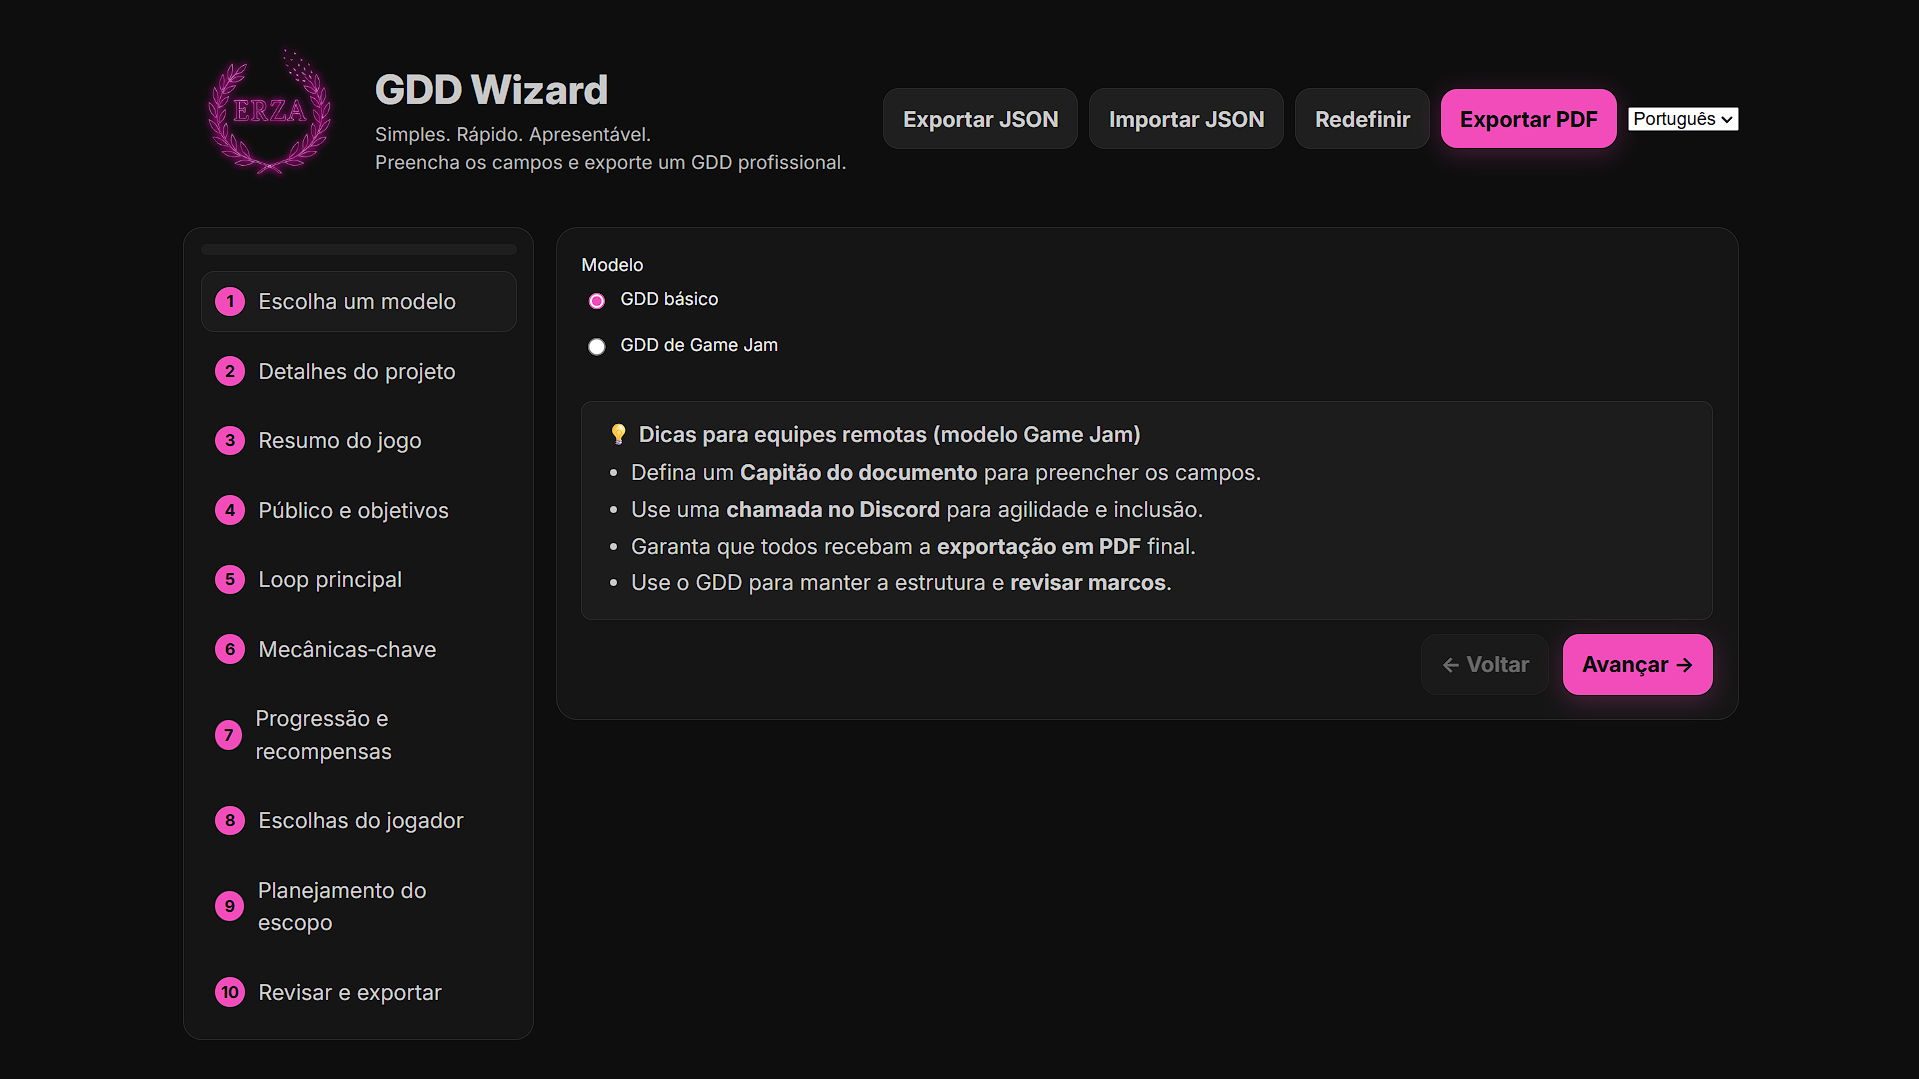Click the Redefinir button
The width and height of the screenshot is (1919, 1079).
point(1362,119)
